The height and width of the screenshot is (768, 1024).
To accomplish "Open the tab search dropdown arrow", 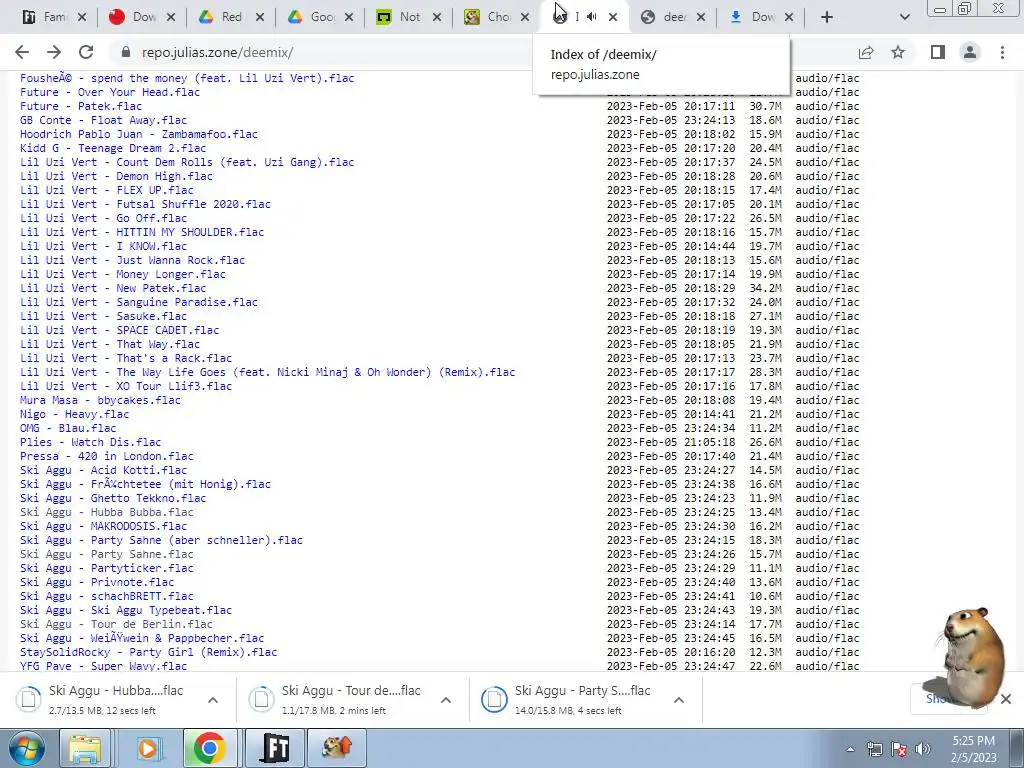I will pyautogui.click(x=904, y=17).
